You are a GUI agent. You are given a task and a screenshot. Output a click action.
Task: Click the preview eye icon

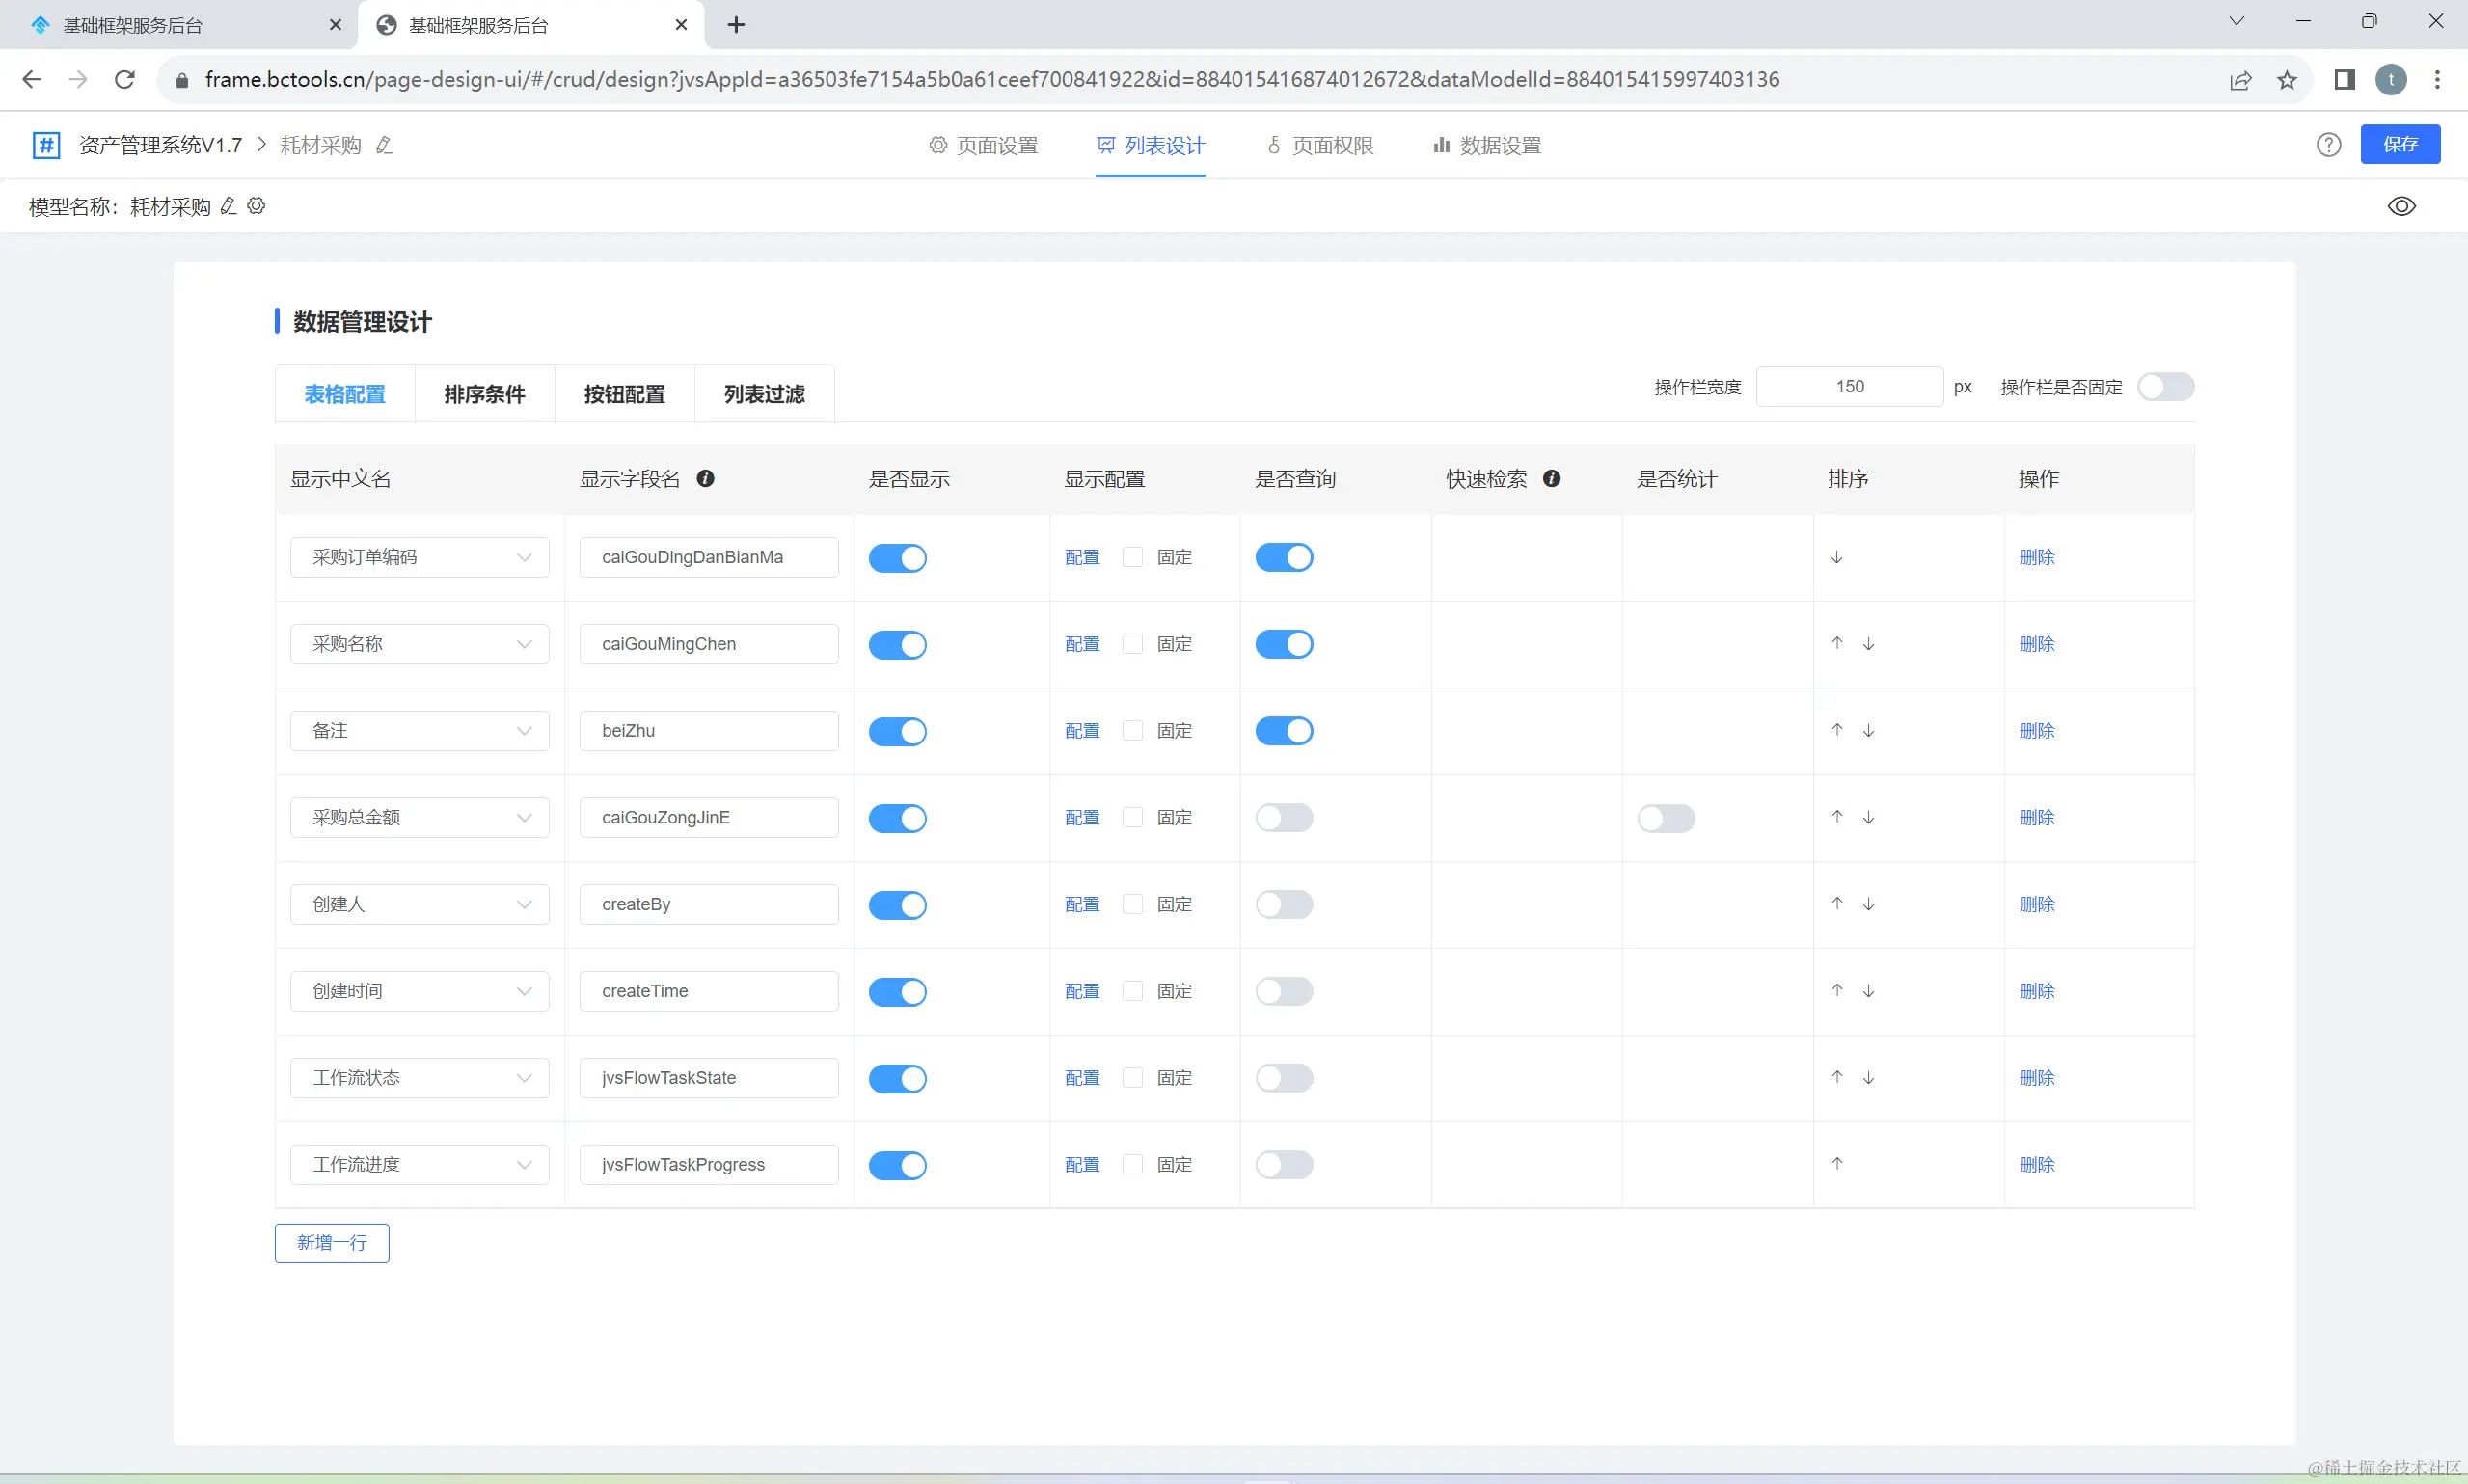[2401, 206]
